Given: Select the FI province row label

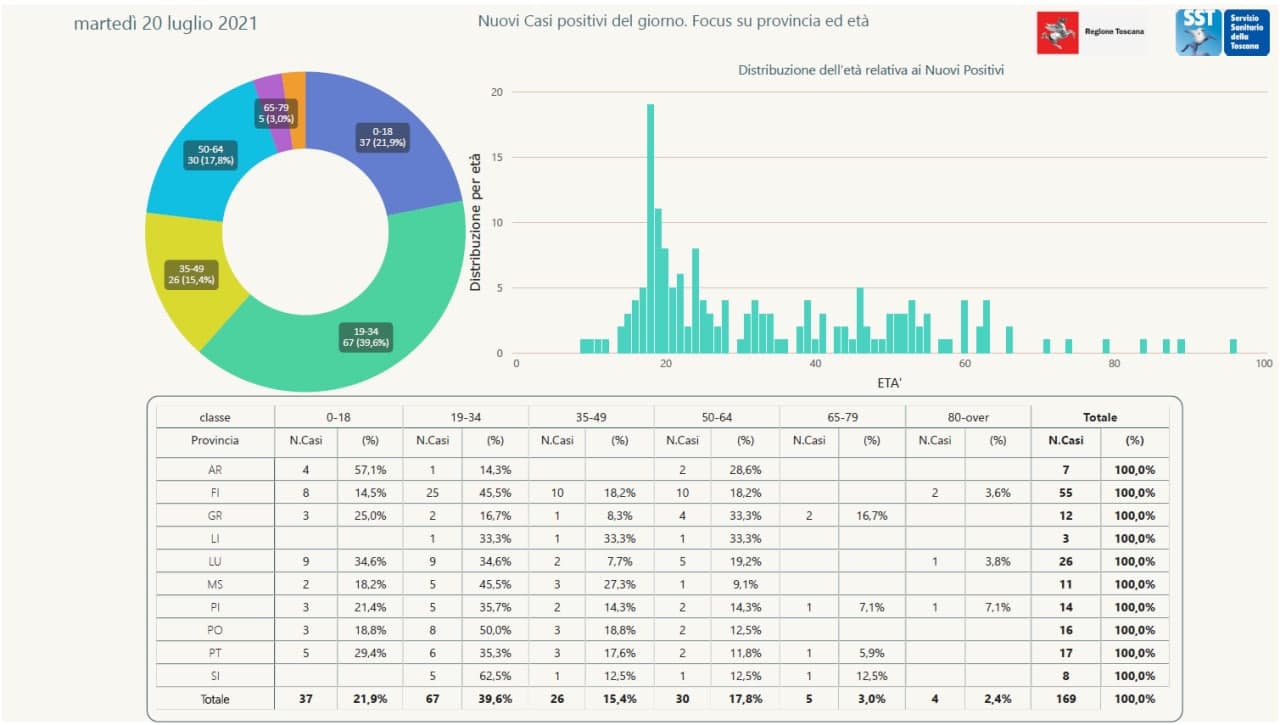Looking at the screenshot, I should coord(214,493).
